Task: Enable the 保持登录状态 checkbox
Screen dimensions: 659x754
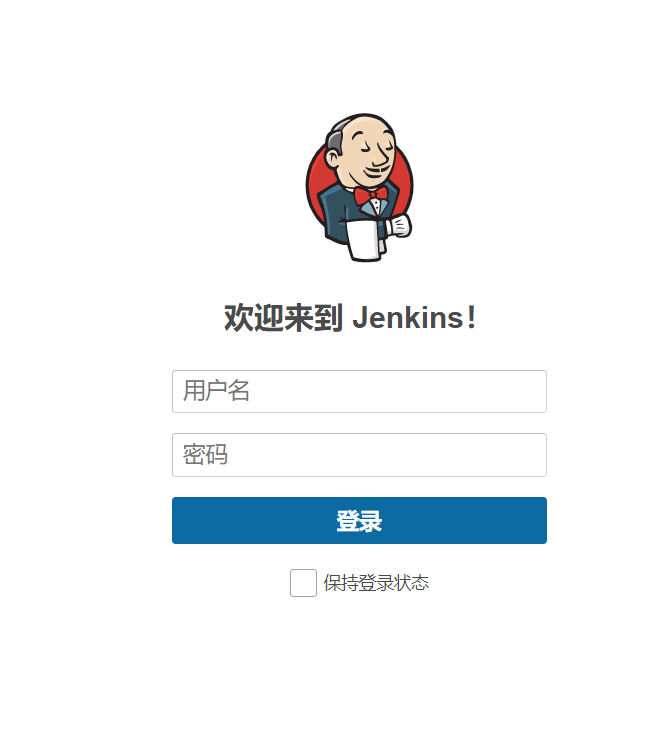Action: (303, 583)
